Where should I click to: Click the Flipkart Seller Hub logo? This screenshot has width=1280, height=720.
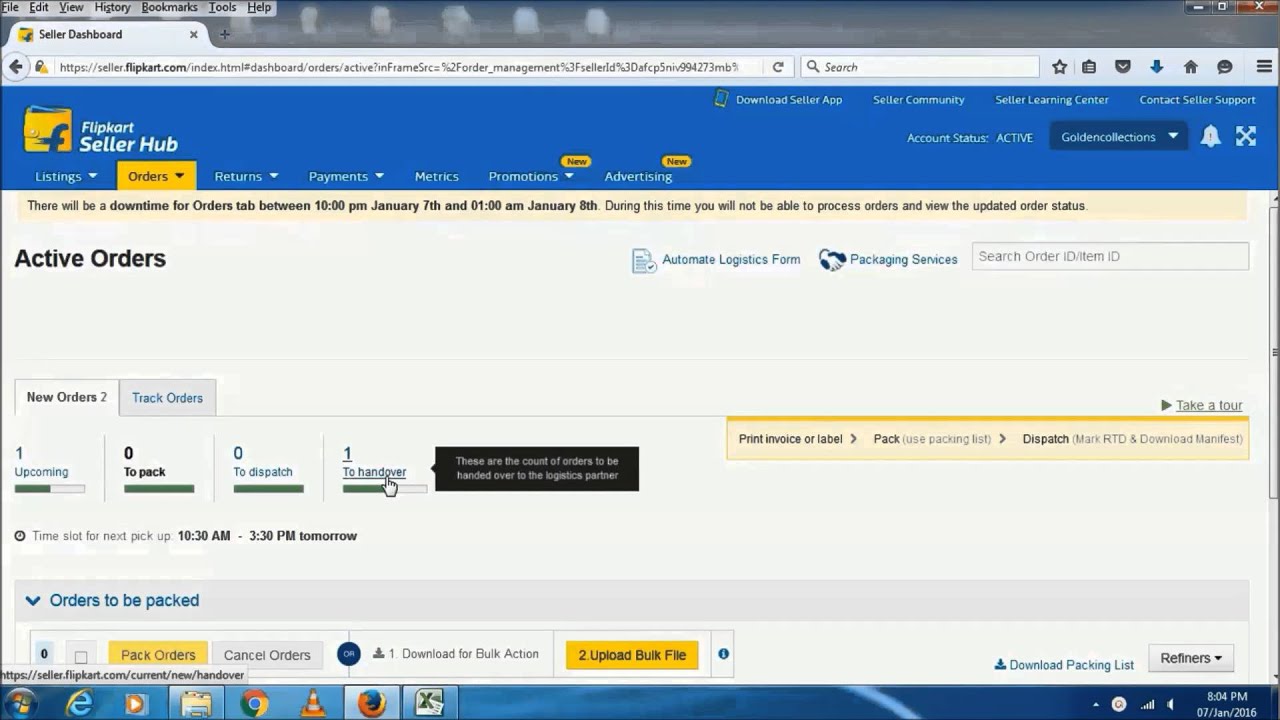(x=100, y=130)
